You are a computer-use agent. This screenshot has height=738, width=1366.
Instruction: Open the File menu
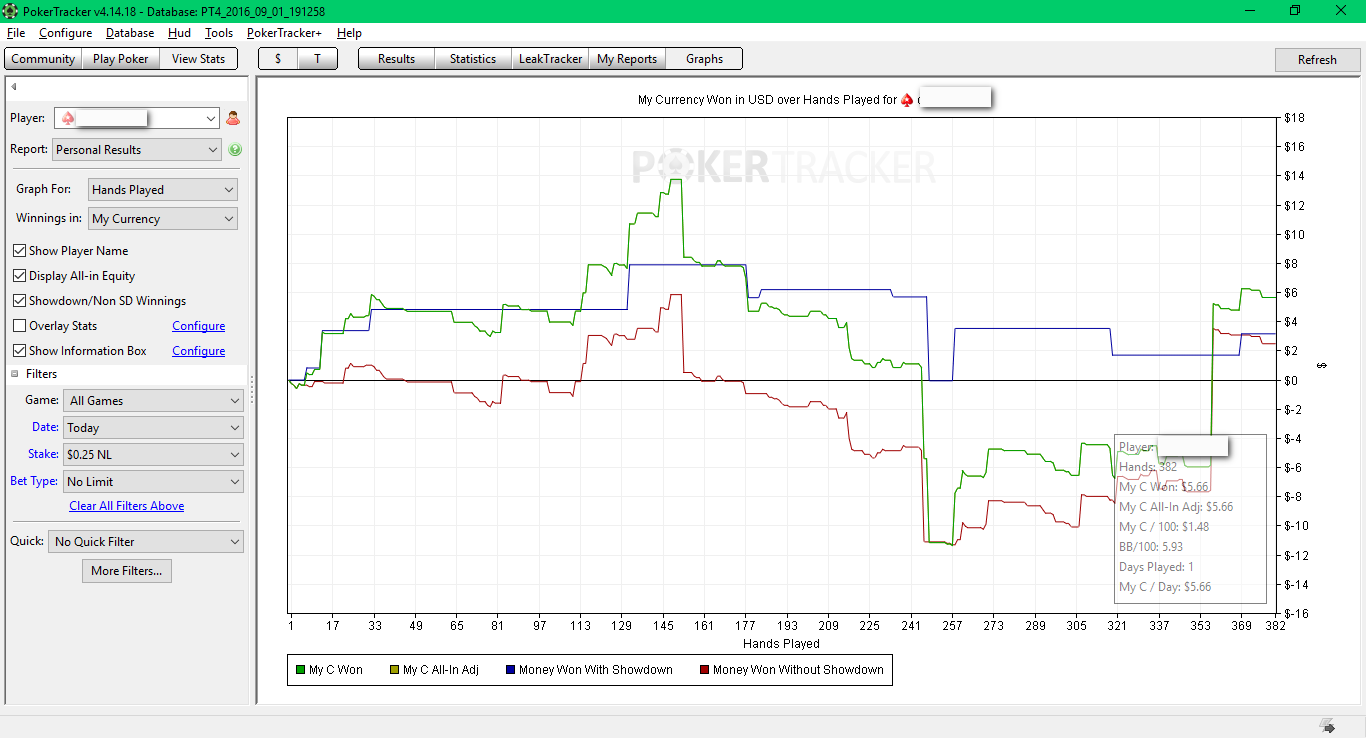pyautogui.click(x=16, y=33)
